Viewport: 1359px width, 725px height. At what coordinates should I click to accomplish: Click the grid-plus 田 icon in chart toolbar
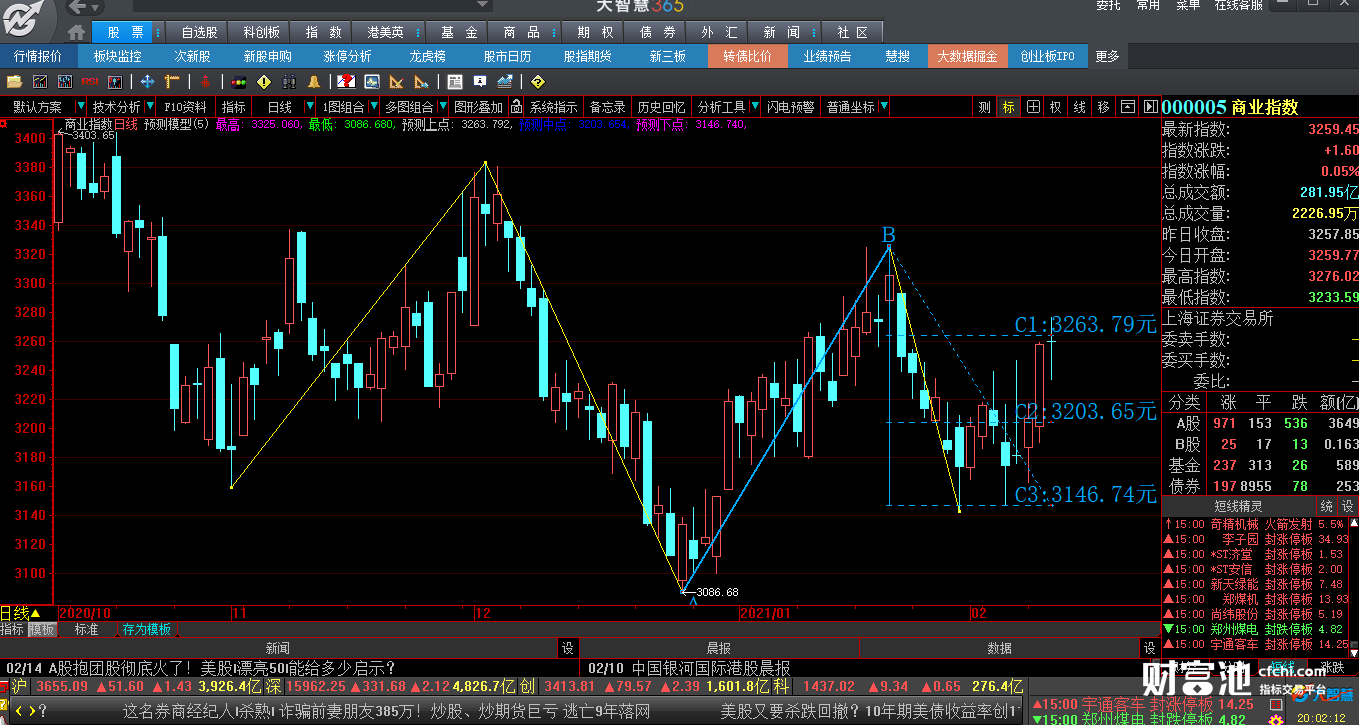click(1033, 106)
